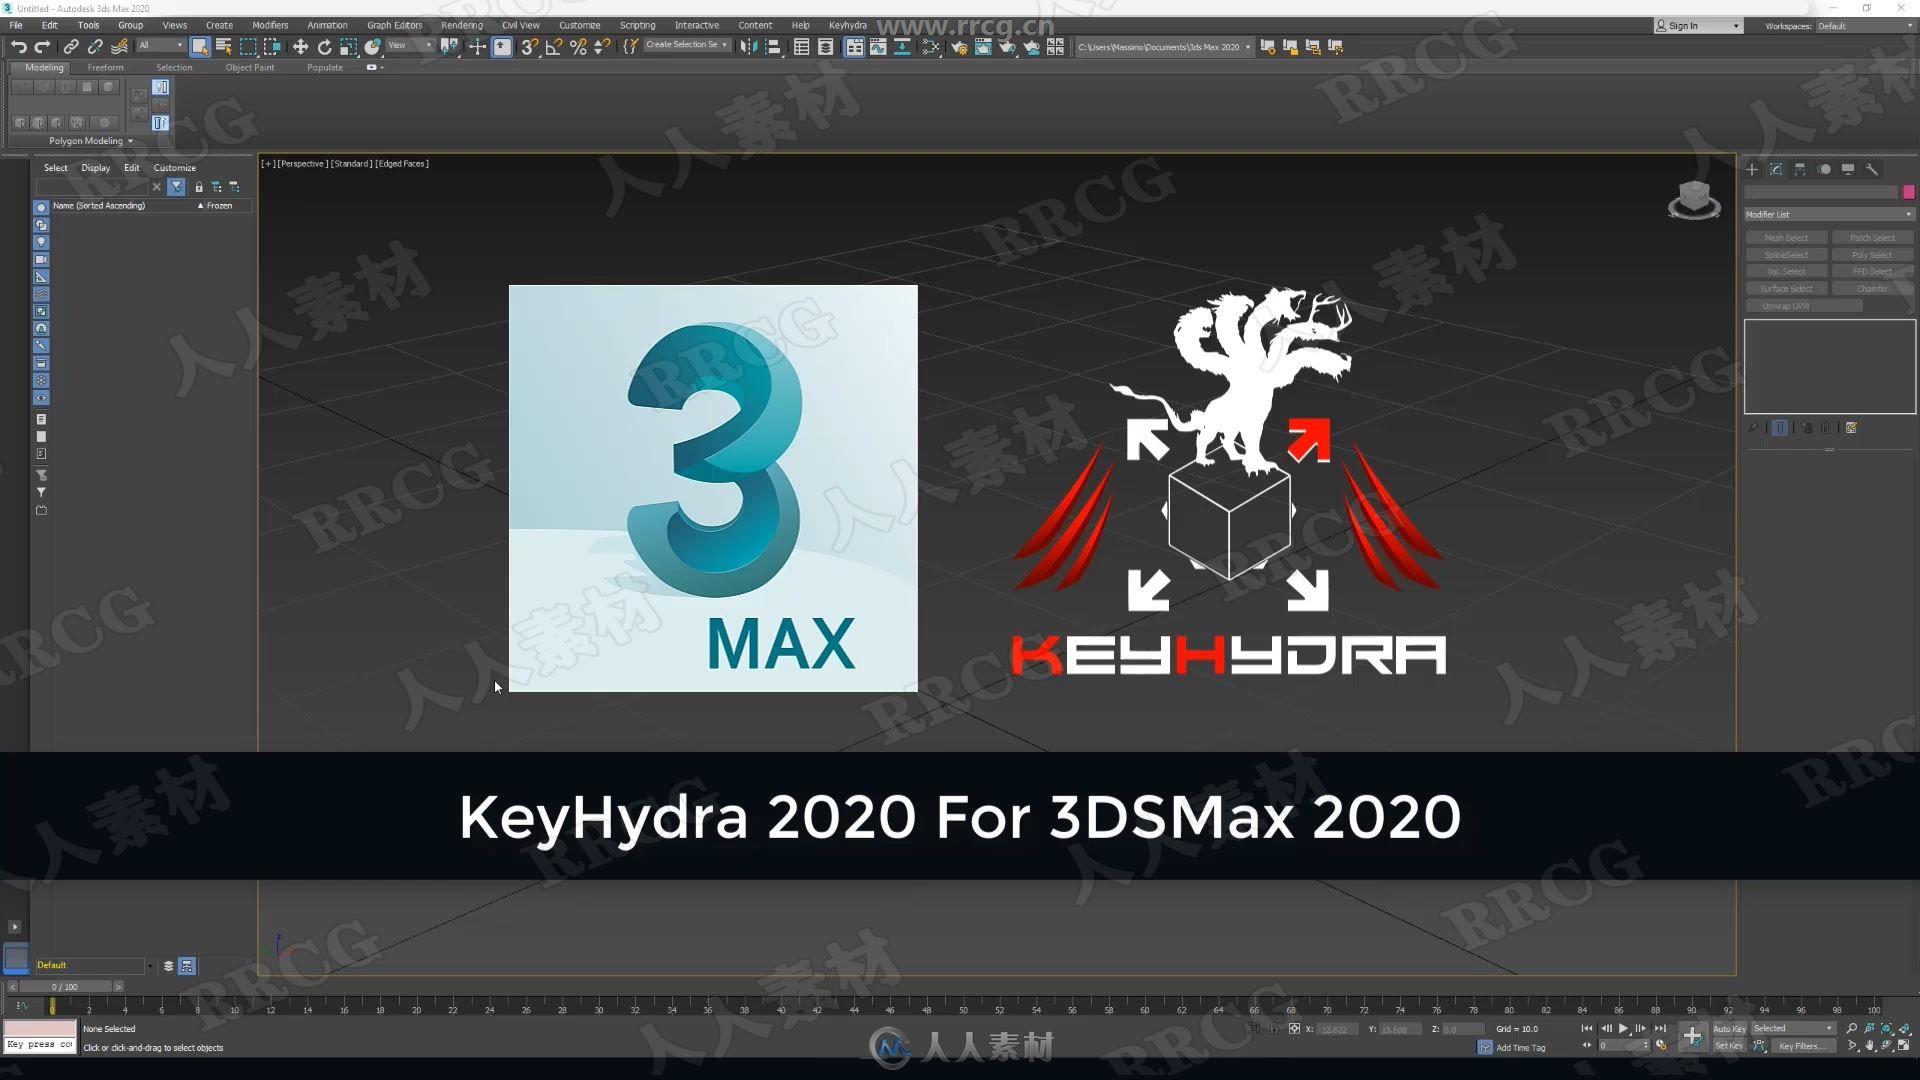Click the Render Production teapot icon
Screen dimensions: 1920x1080
click(x=1007, y=47)
